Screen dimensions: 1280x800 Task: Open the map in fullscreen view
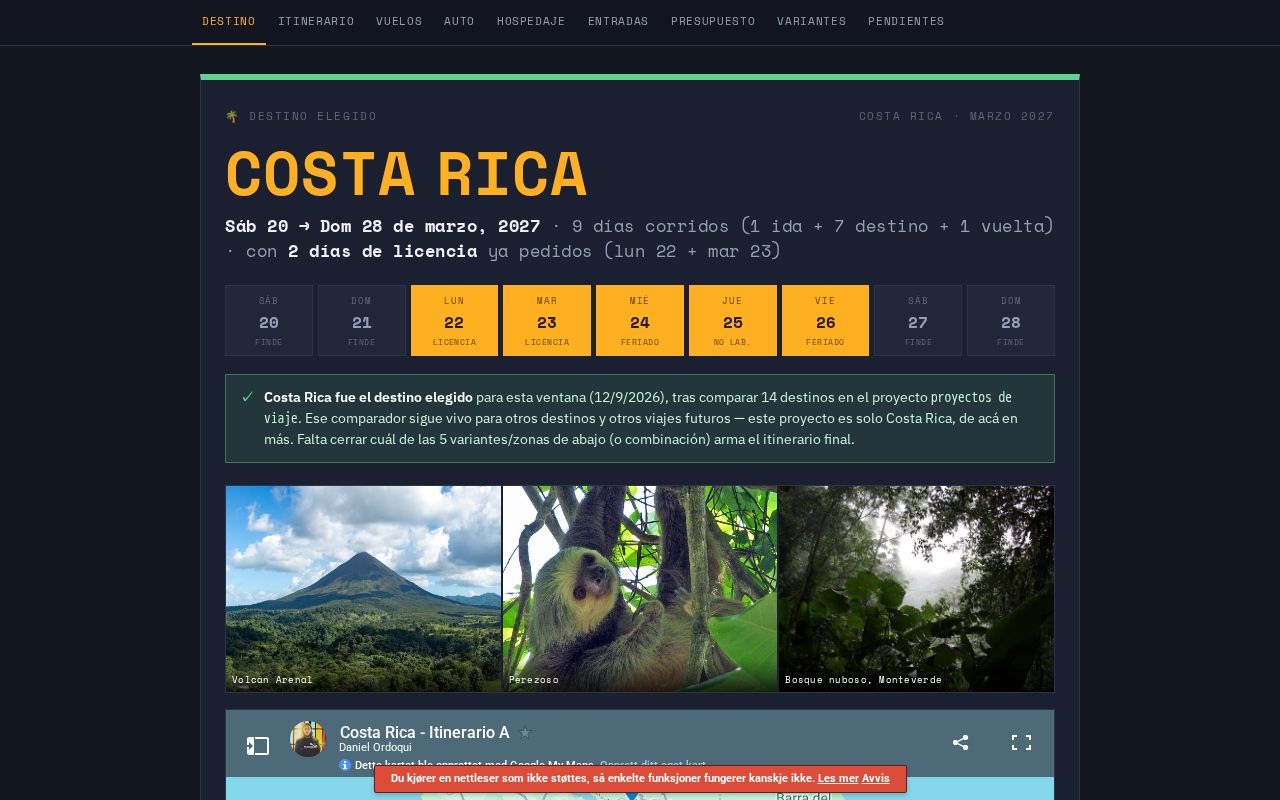1021,742
